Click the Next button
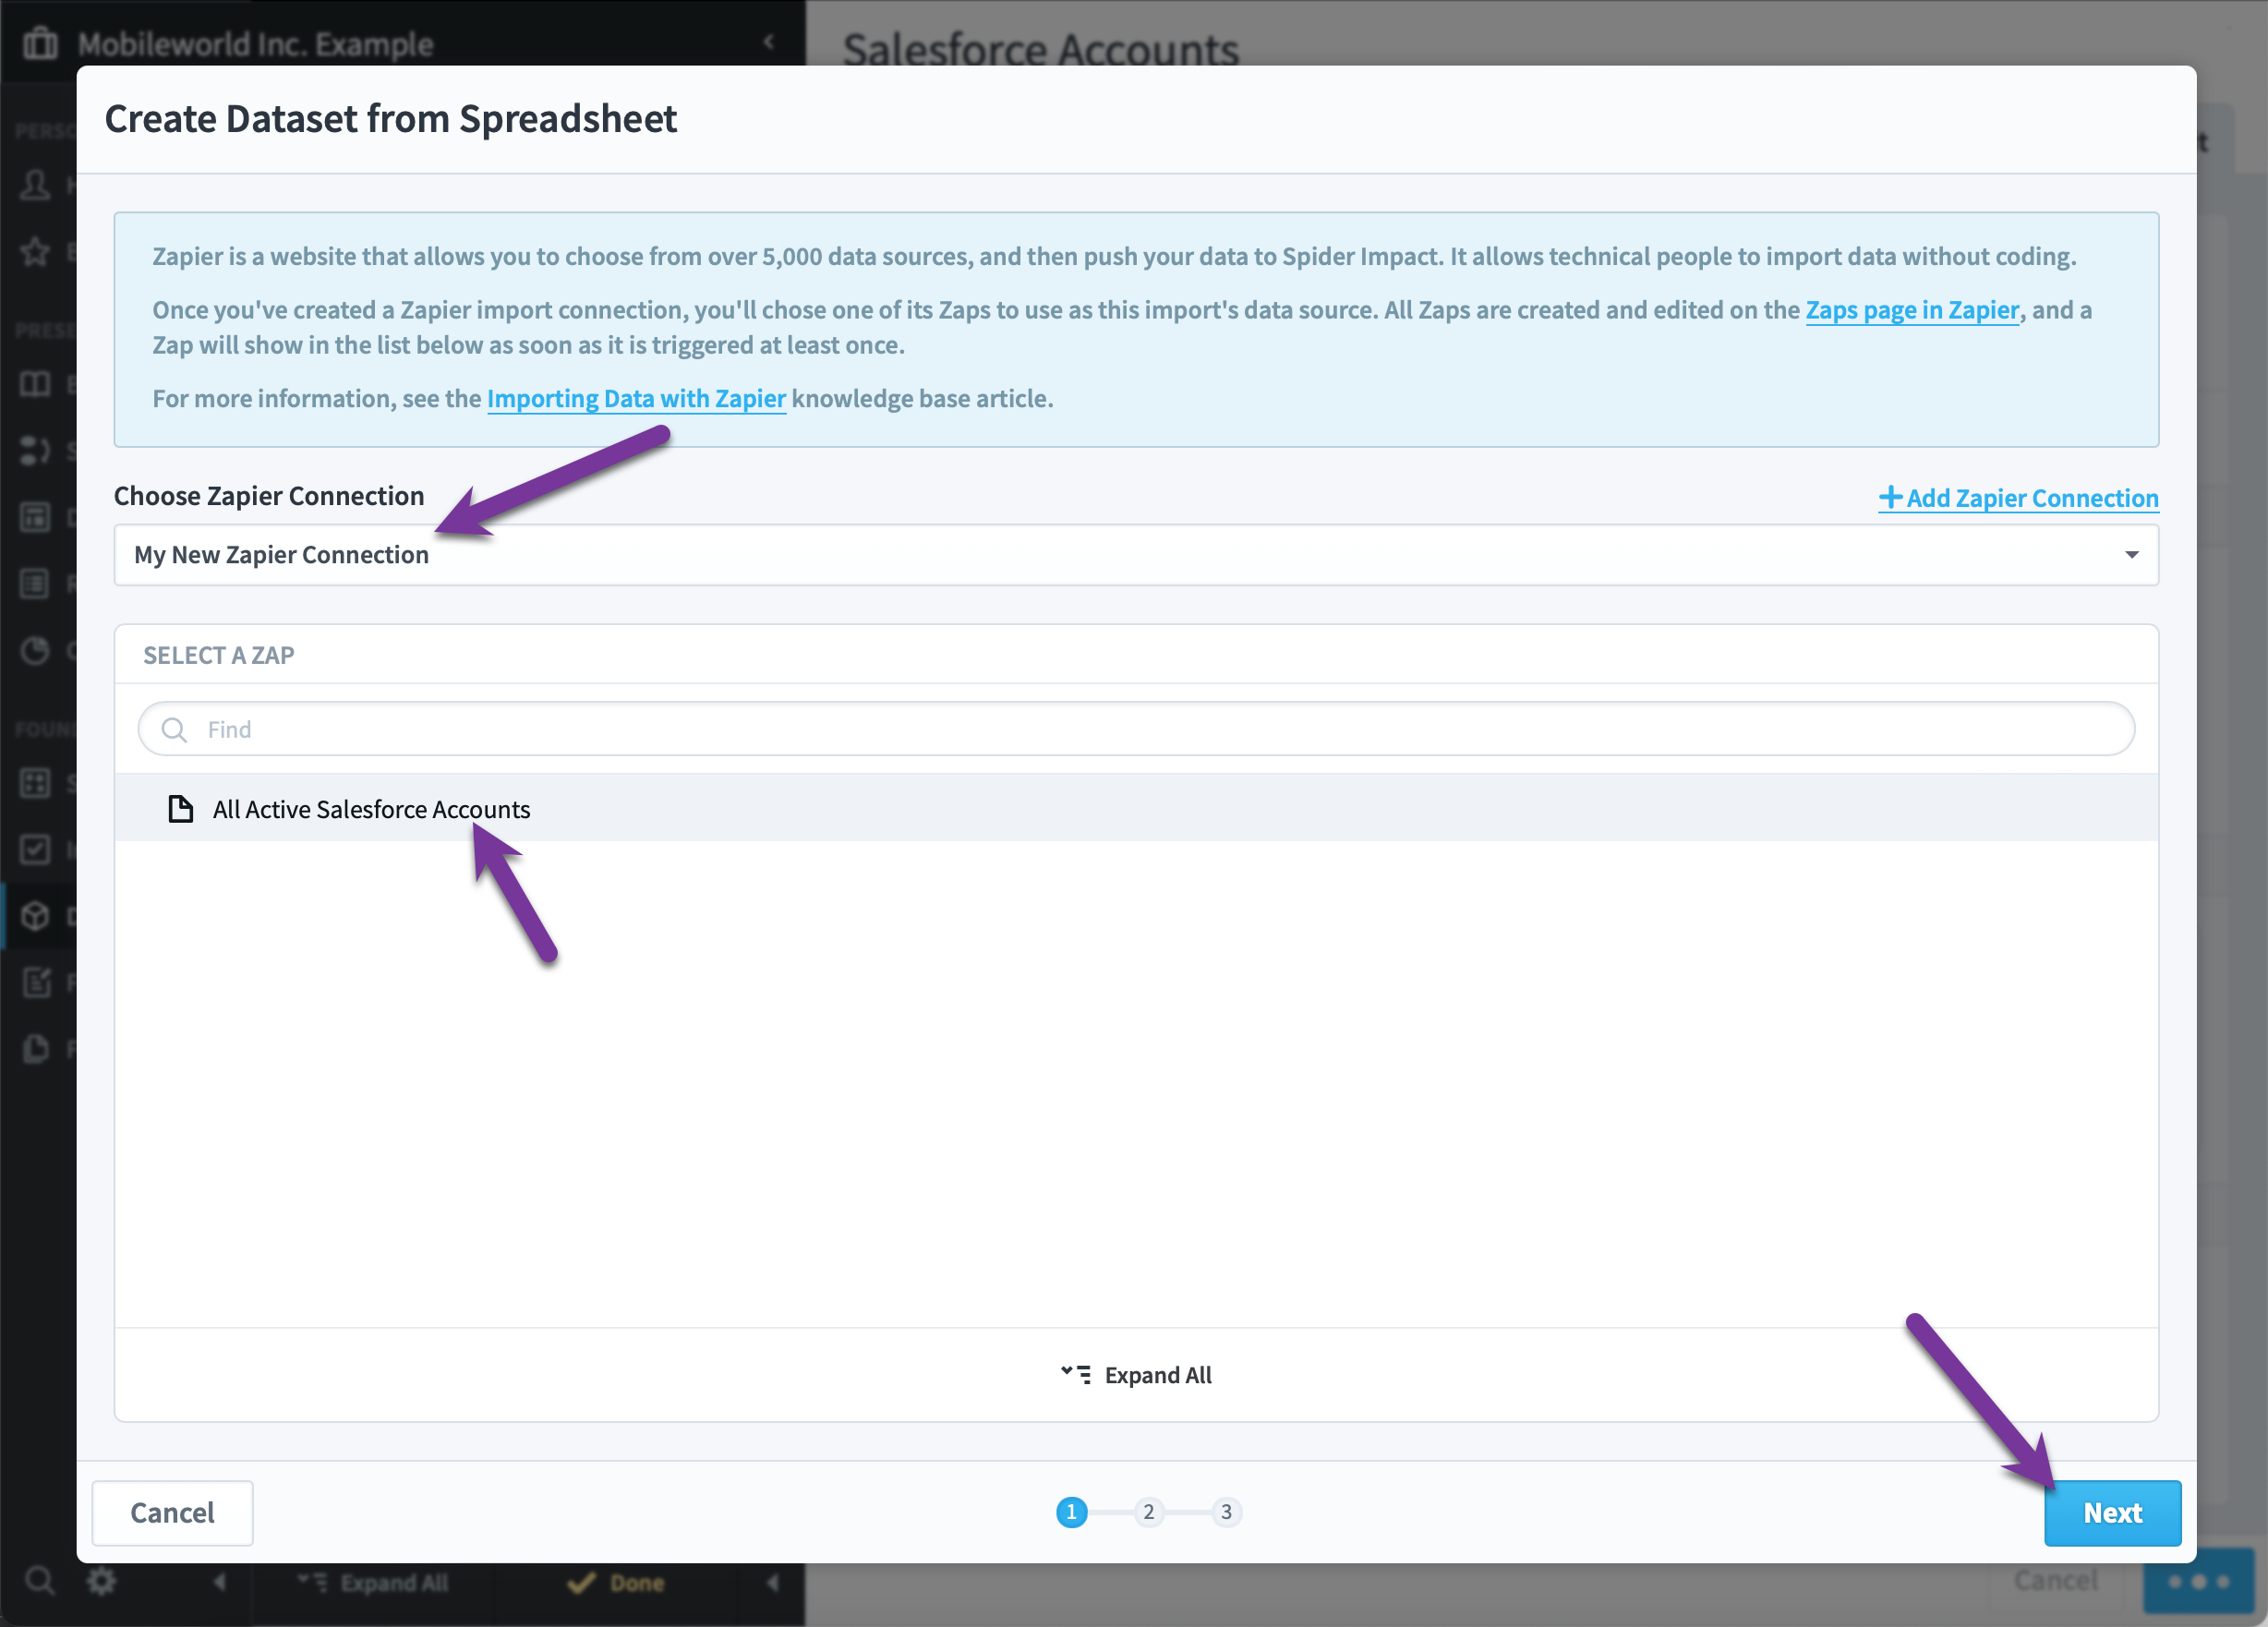2268x1627 pixels. click(x=2112, y=1512)
